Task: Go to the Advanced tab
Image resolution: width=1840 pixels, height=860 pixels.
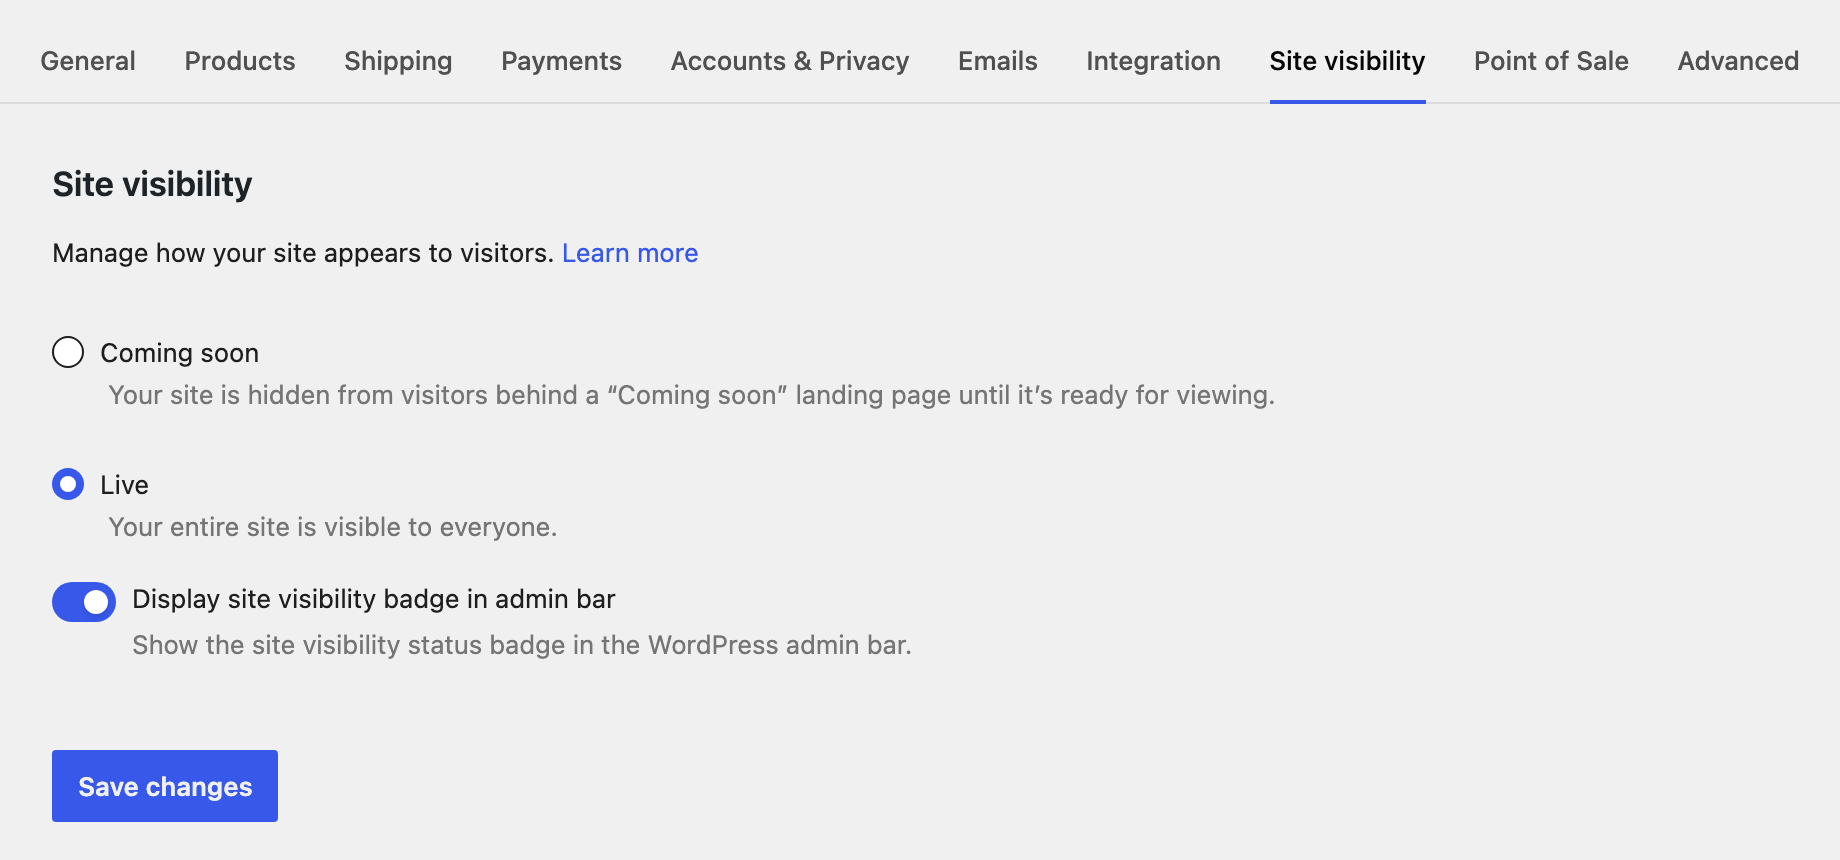Action: coord(1738,61)
